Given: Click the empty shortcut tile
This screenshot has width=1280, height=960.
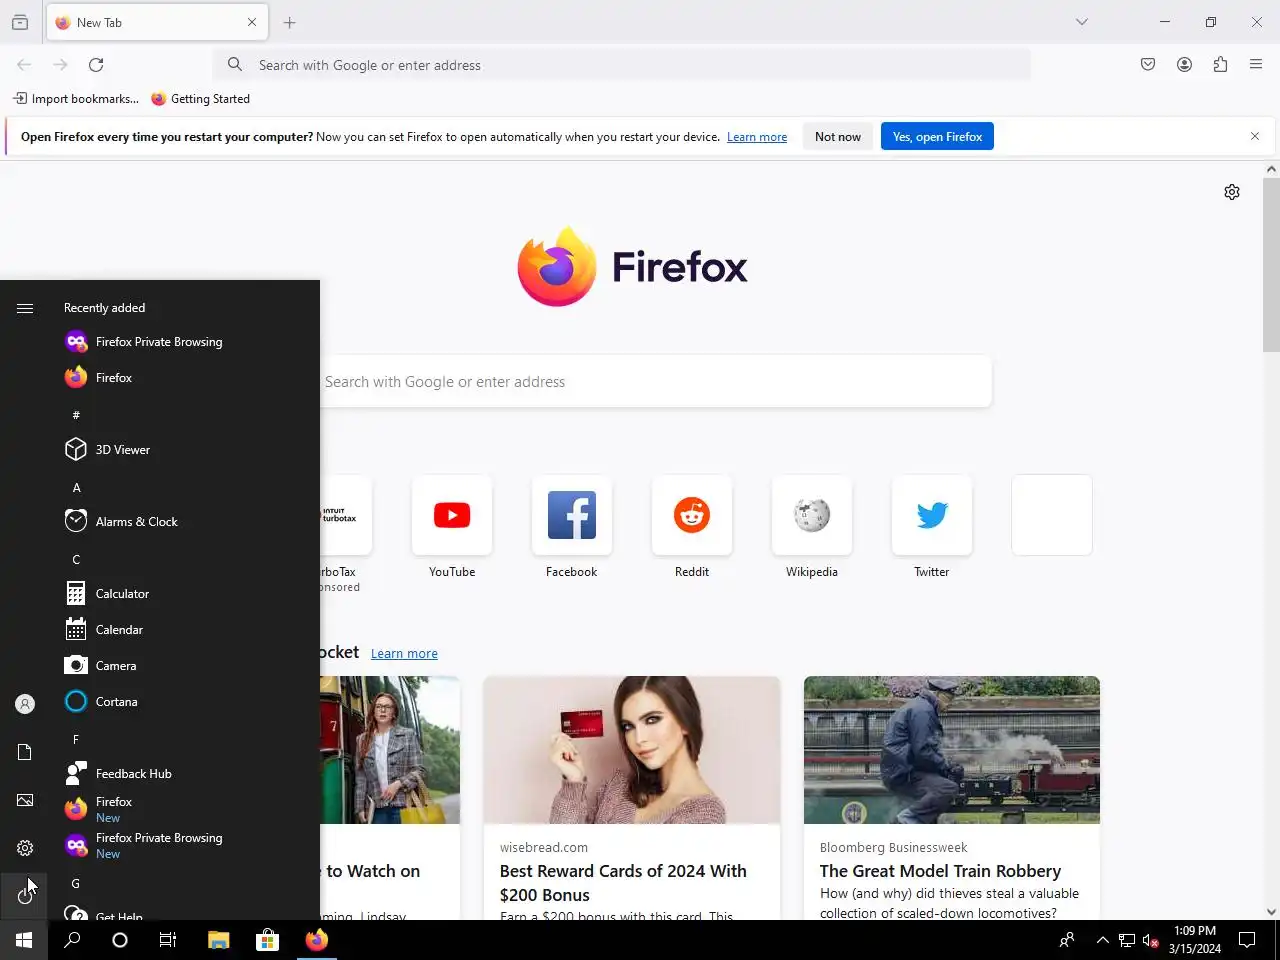Looking at the screenshot, I should click(x=1052, y=515).
